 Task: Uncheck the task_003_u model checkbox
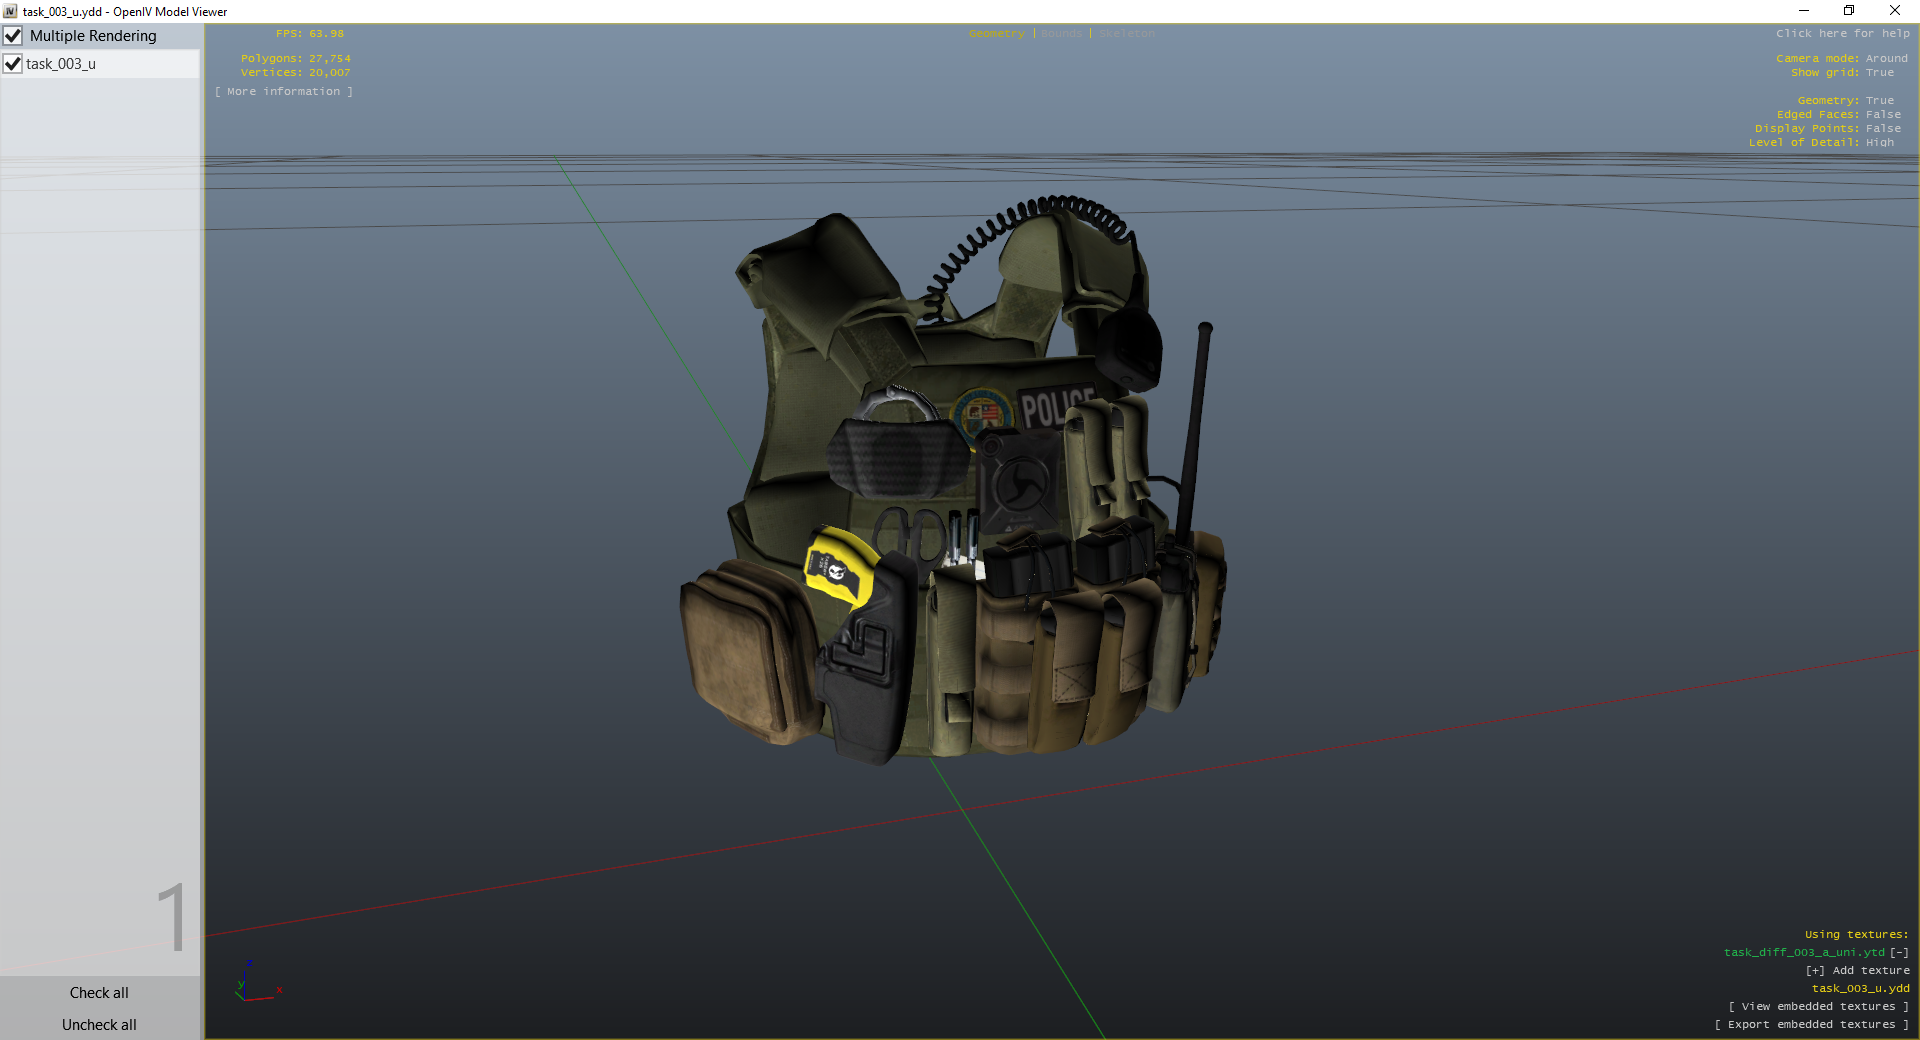13,64
